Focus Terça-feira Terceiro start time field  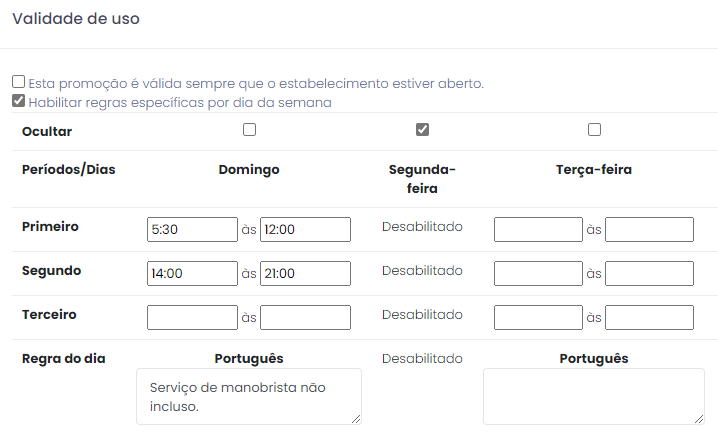click(538, 317)
